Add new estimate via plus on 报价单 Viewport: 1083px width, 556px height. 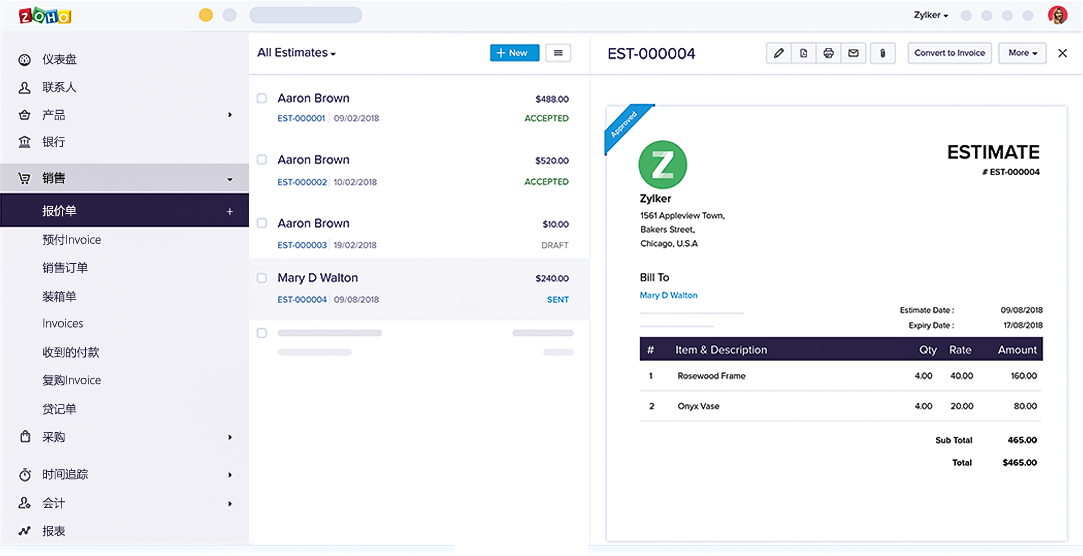(230, 211)
